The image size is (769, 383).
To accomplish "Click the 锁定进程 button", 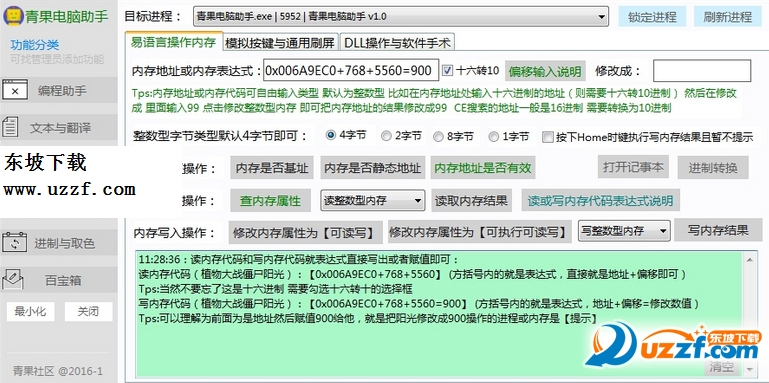I will click(x=652, y=17).
